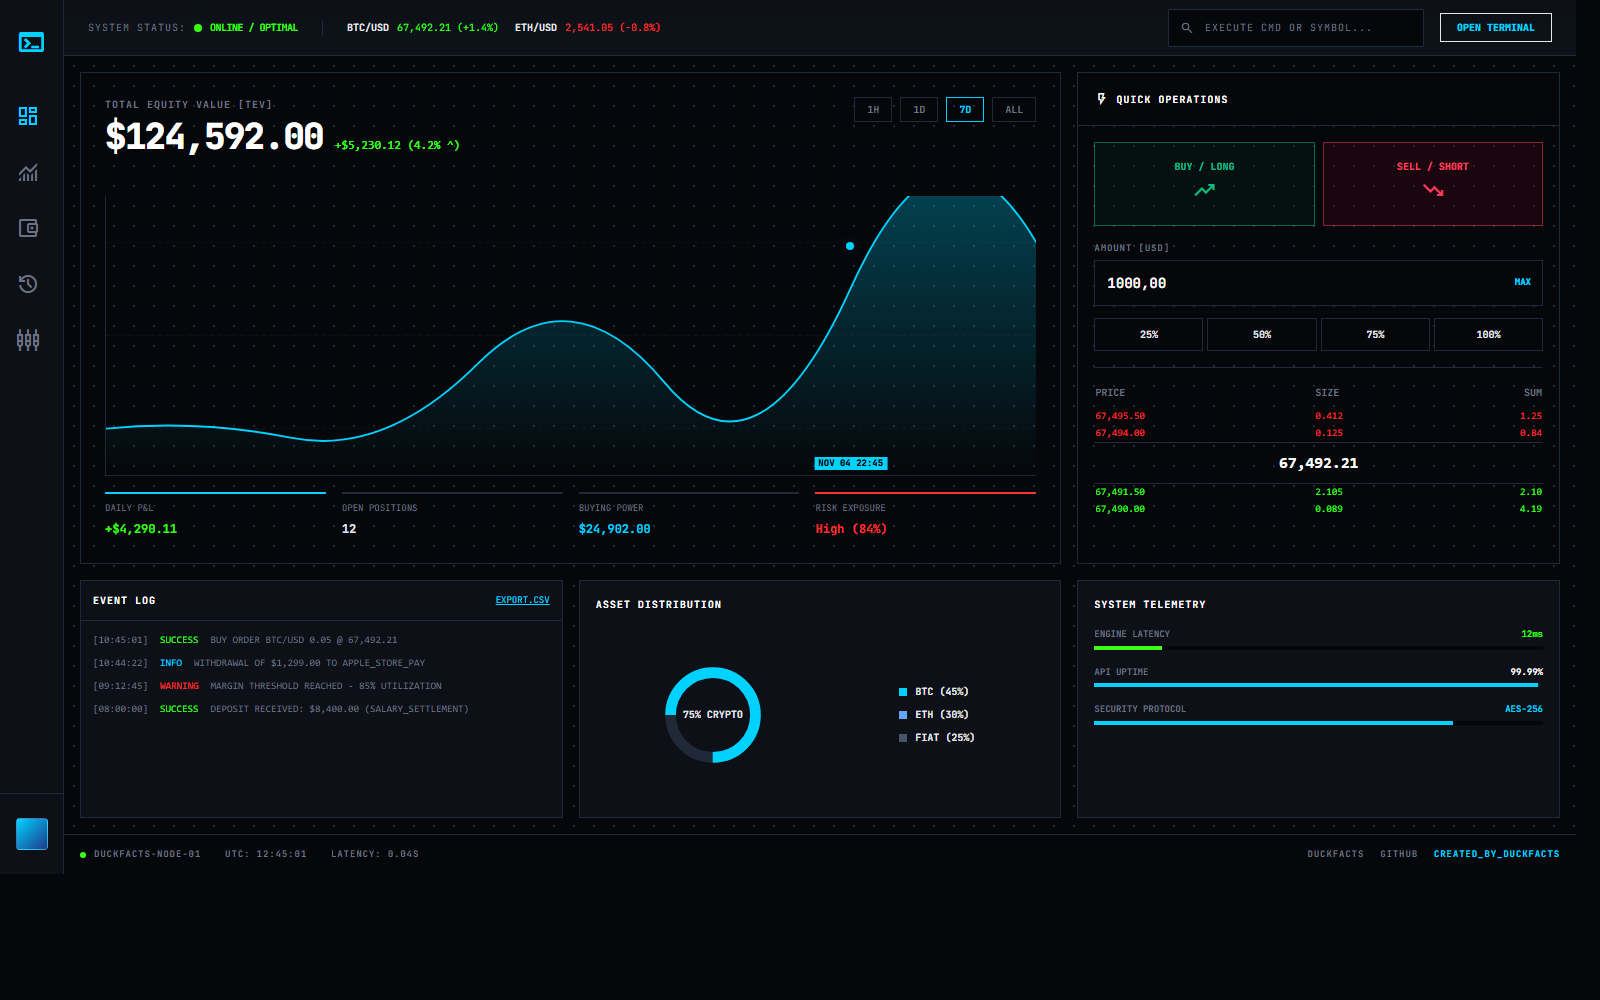Click the Nov 04 chart data point
The width and height of the screenshot is (1600, 1000).
[850, 246]
